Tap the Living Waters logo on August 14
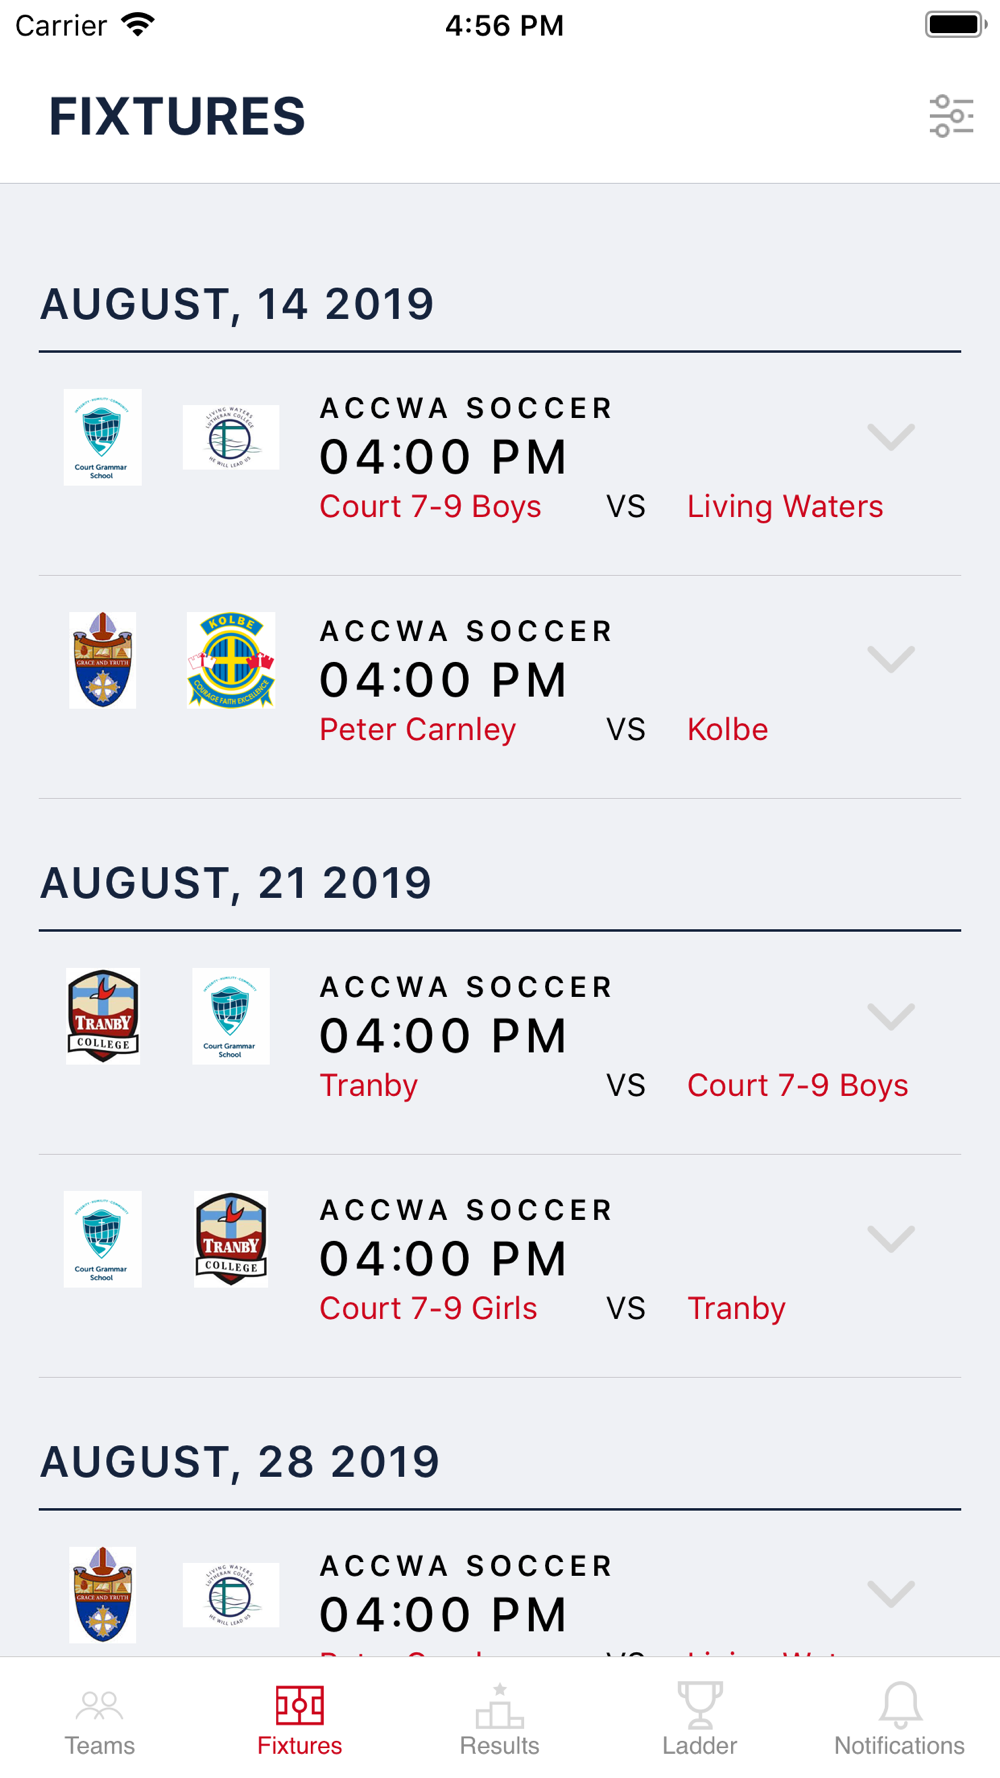This screenshot has height=1778, width=1000. [231, 437]
